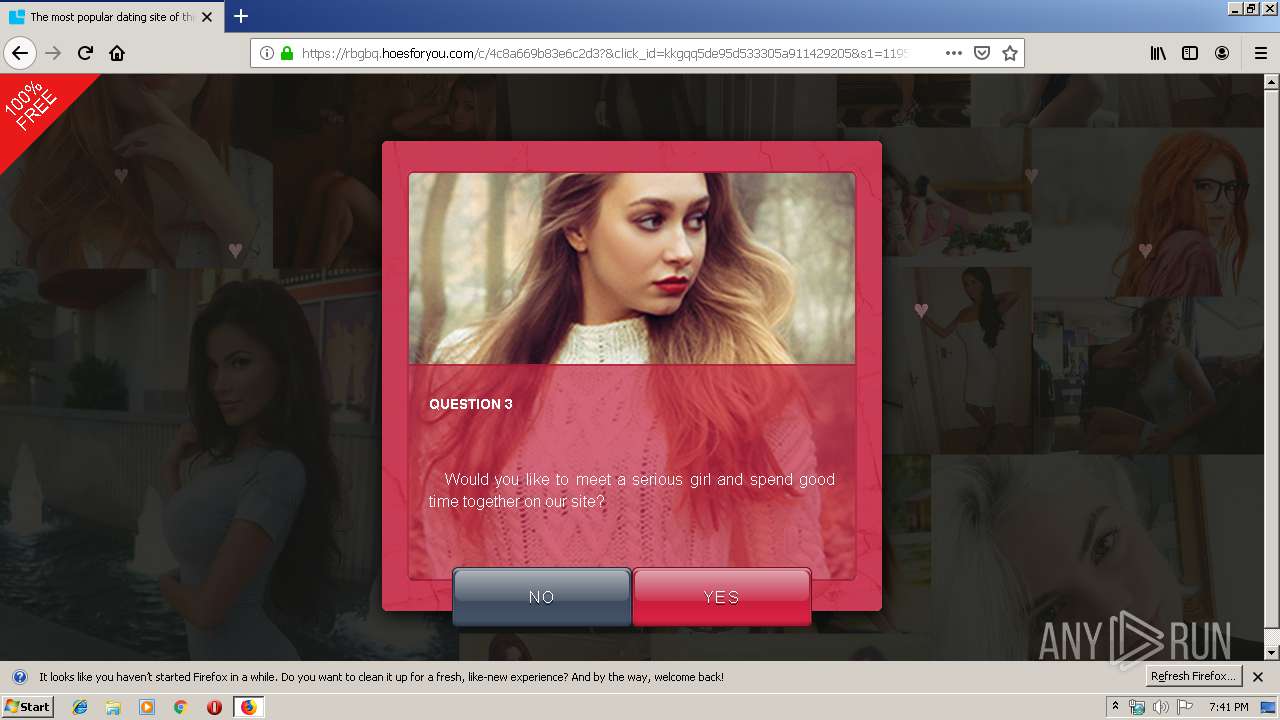Save page to Pocket
1280x720 pixels.
[982, 53]
